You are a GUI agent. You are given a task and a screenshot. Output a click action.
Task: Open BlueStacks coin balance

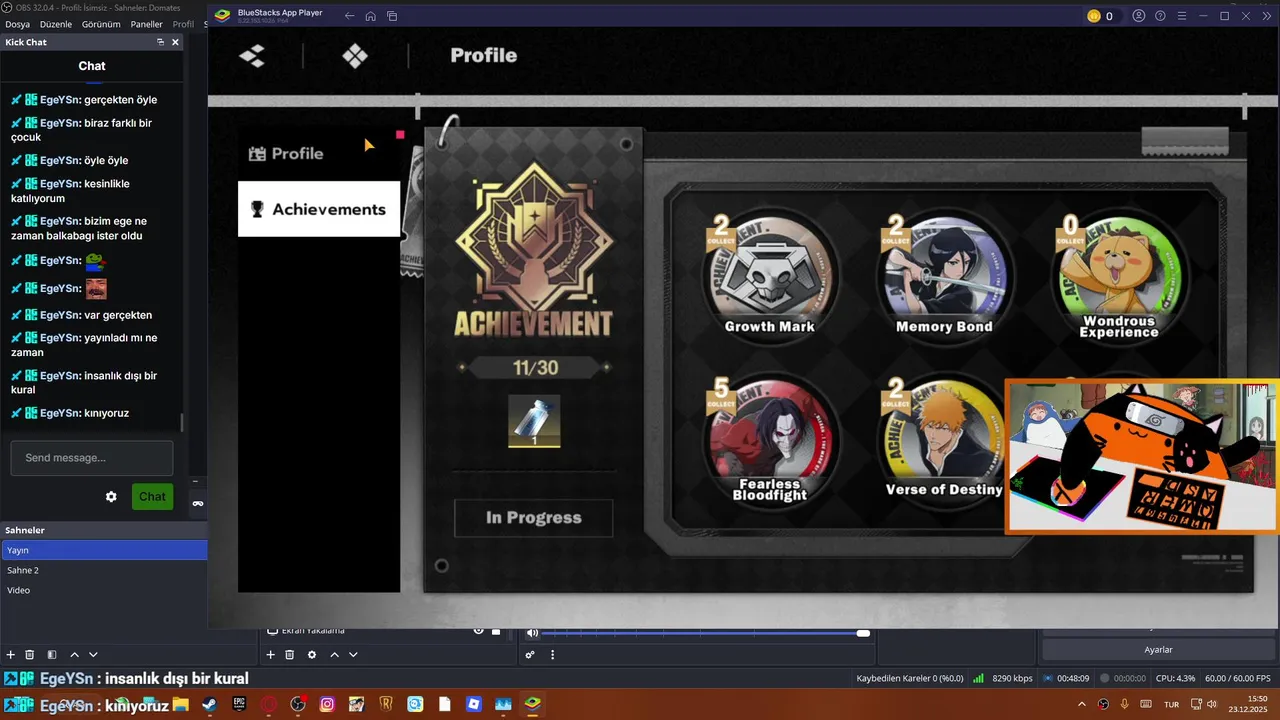(1101, 16)
